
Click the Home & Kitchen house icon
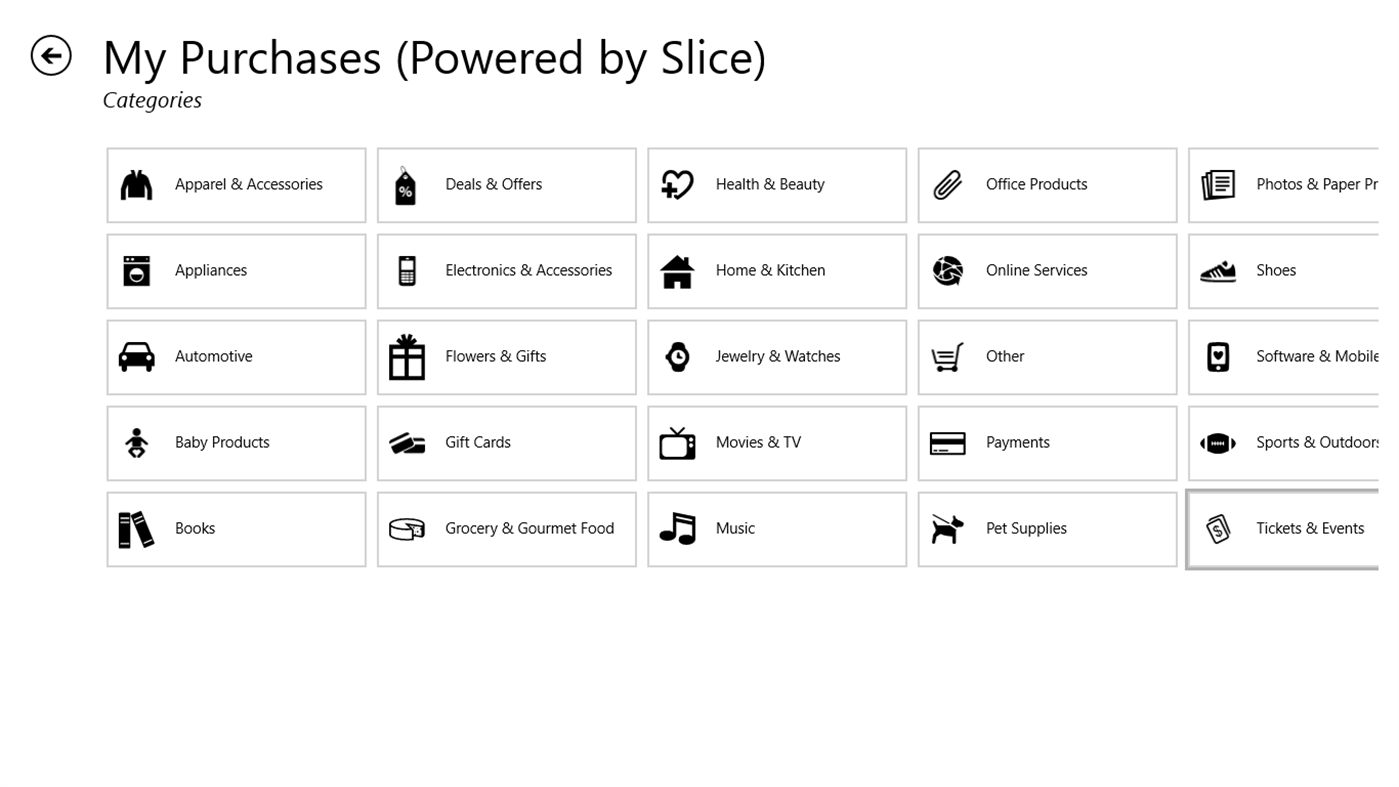point(677,270)
